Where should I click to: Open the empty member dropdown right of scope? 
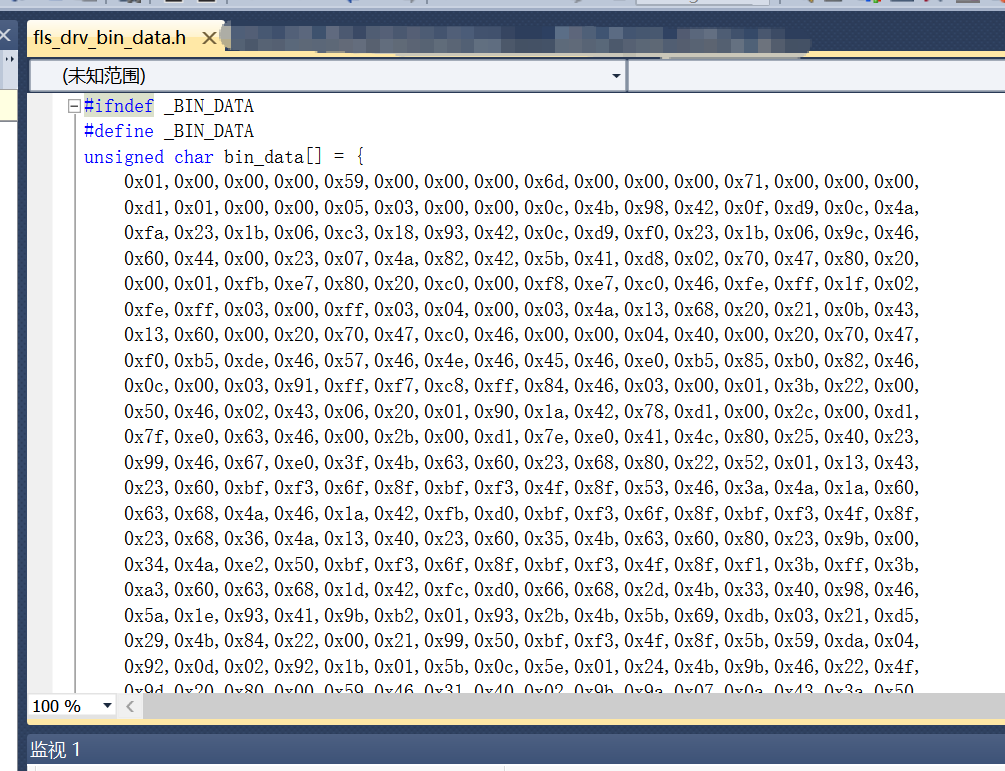pyautogui.click(x=815, y=76)
